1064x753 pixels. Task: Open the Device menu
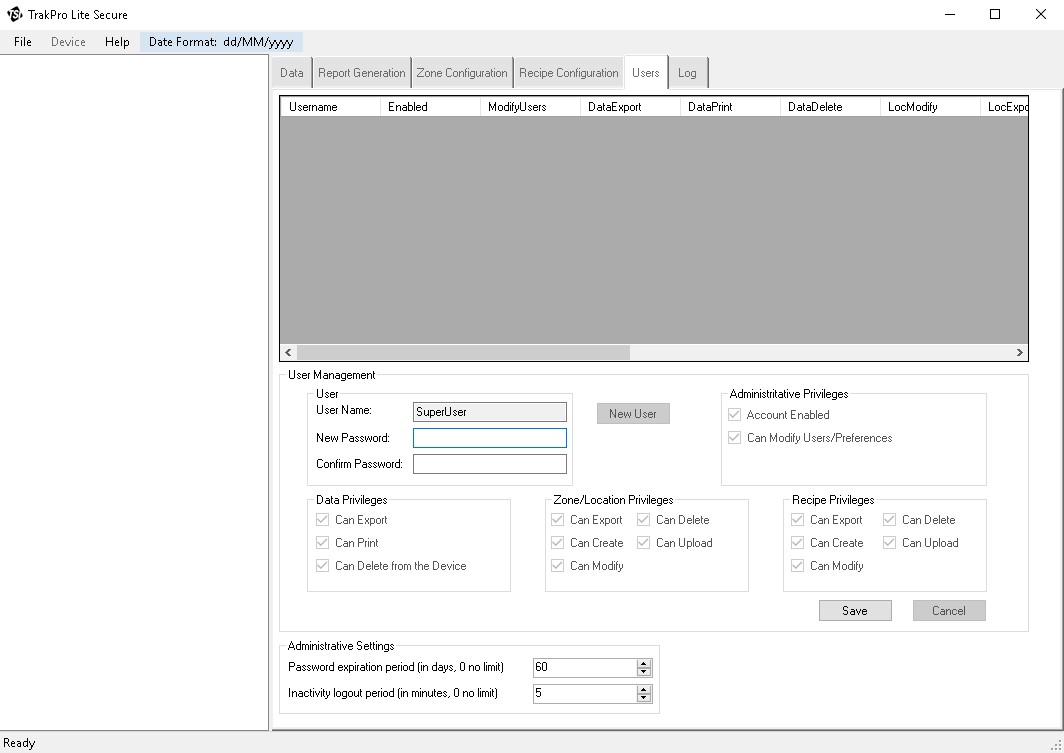[68, 42]
